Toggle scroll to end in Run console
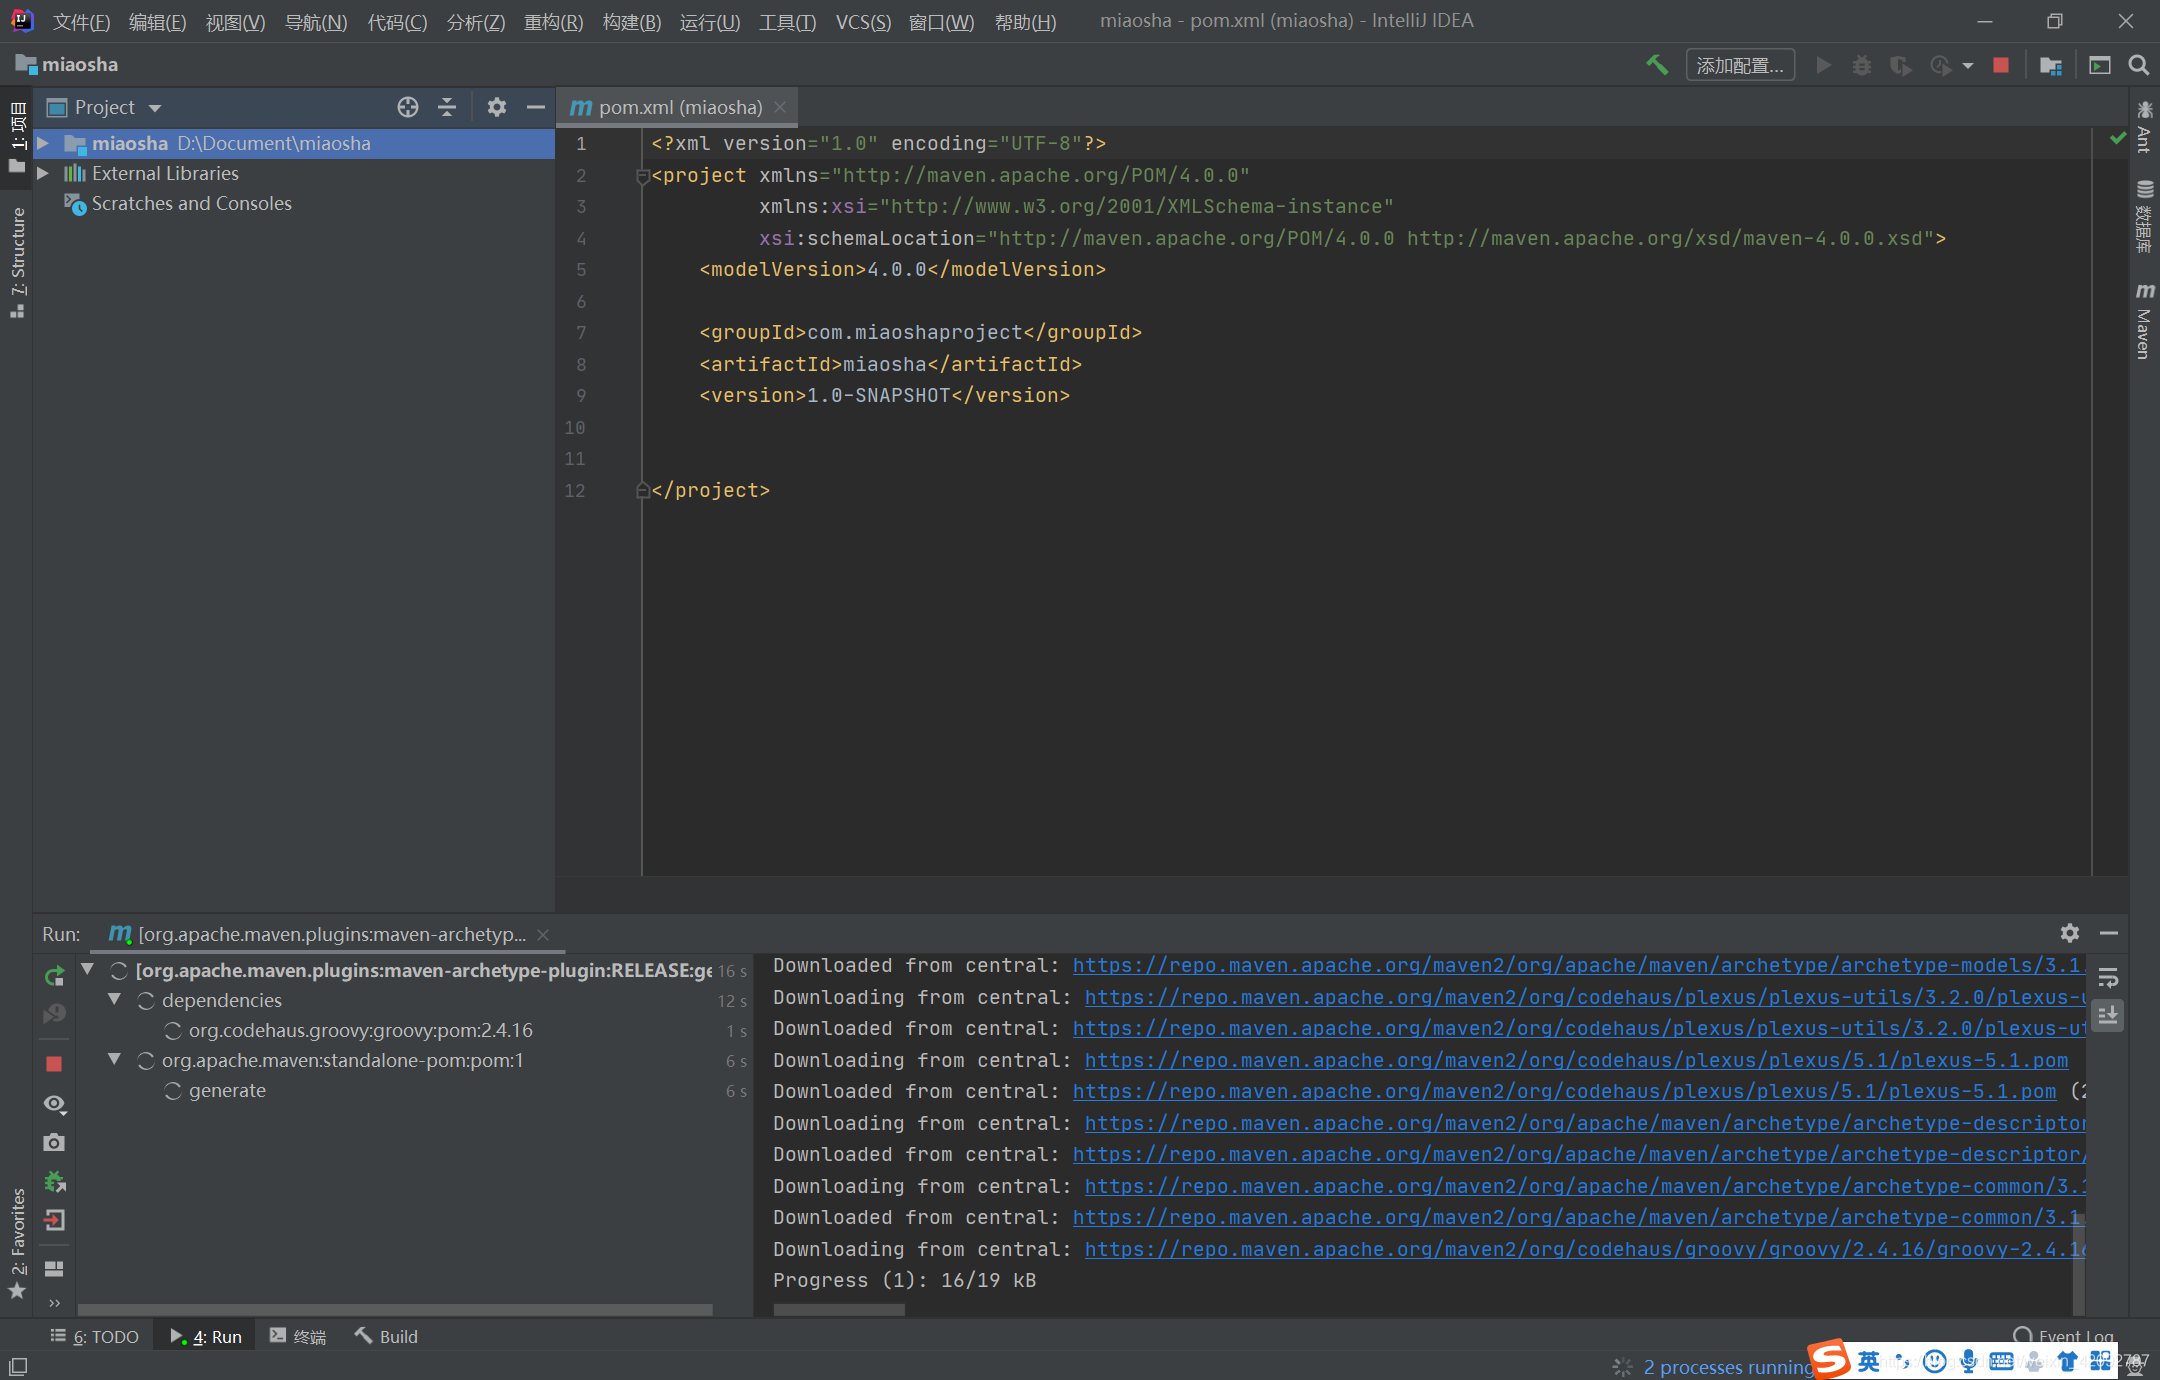This screenshot has height=1380, width=2160. tap(2108, 1016)
